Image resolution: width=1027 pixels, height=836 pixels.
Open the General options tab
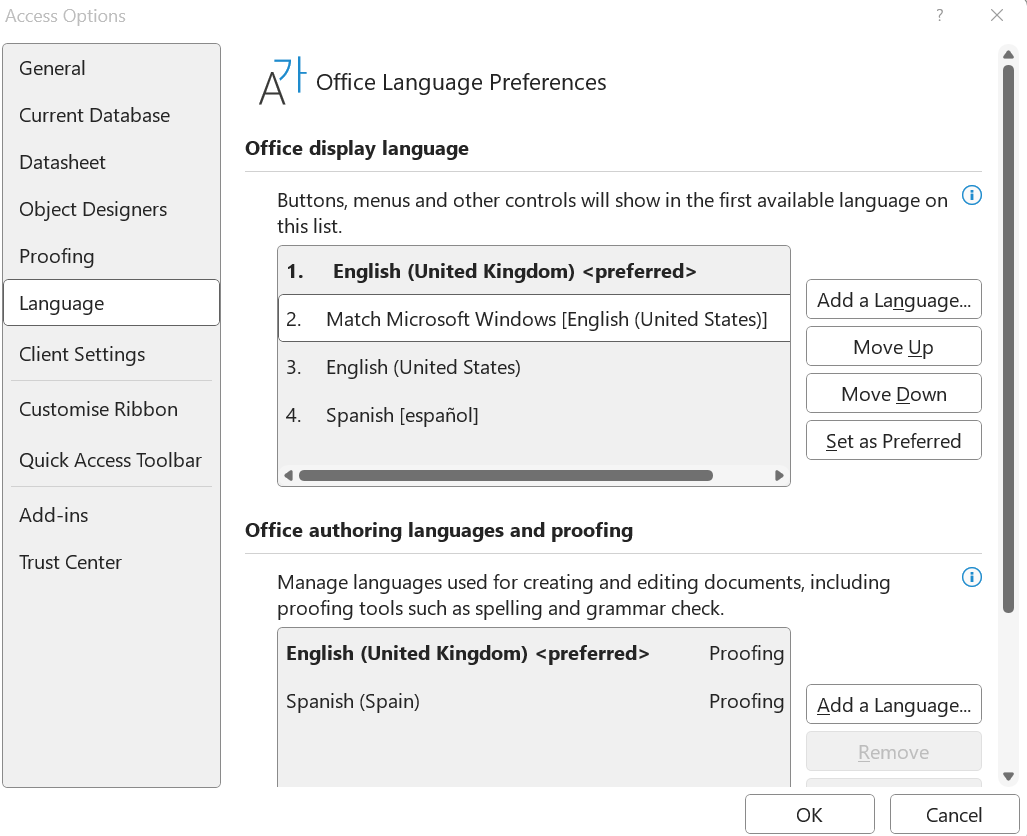(x=52, y=68)
